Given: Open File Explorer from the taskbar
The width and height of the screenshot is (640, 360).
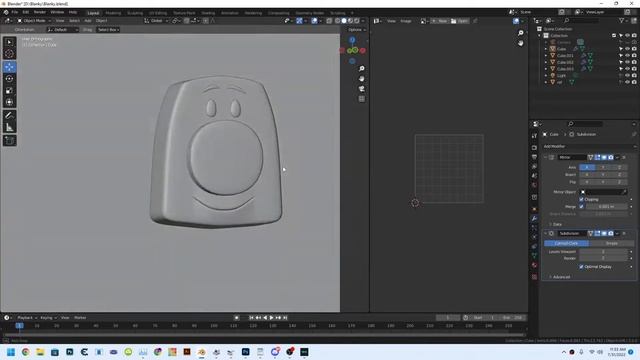Looking at the screenshot, I should [x=40, y=352].
